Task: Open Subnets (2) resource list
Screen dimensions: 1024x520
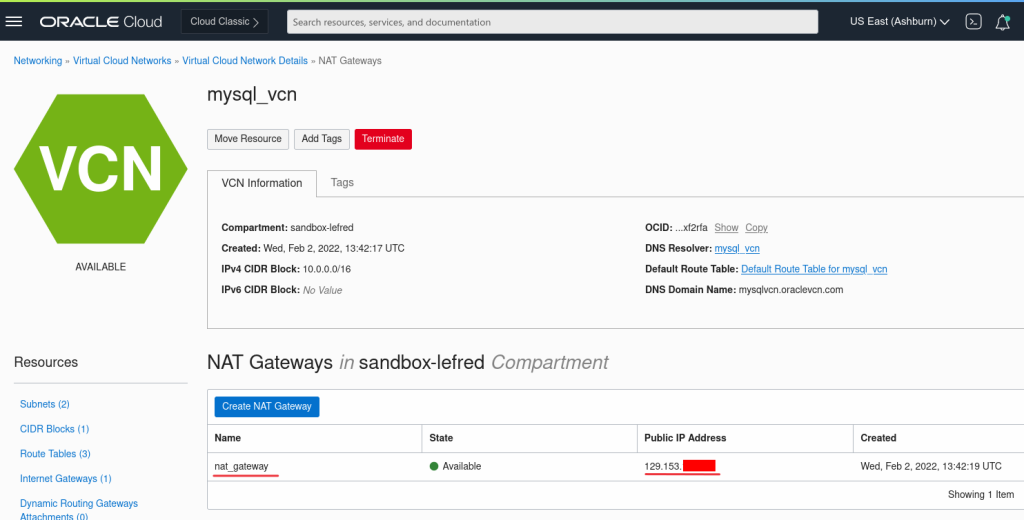Action: pyautogui.click(x=44, y=404)
